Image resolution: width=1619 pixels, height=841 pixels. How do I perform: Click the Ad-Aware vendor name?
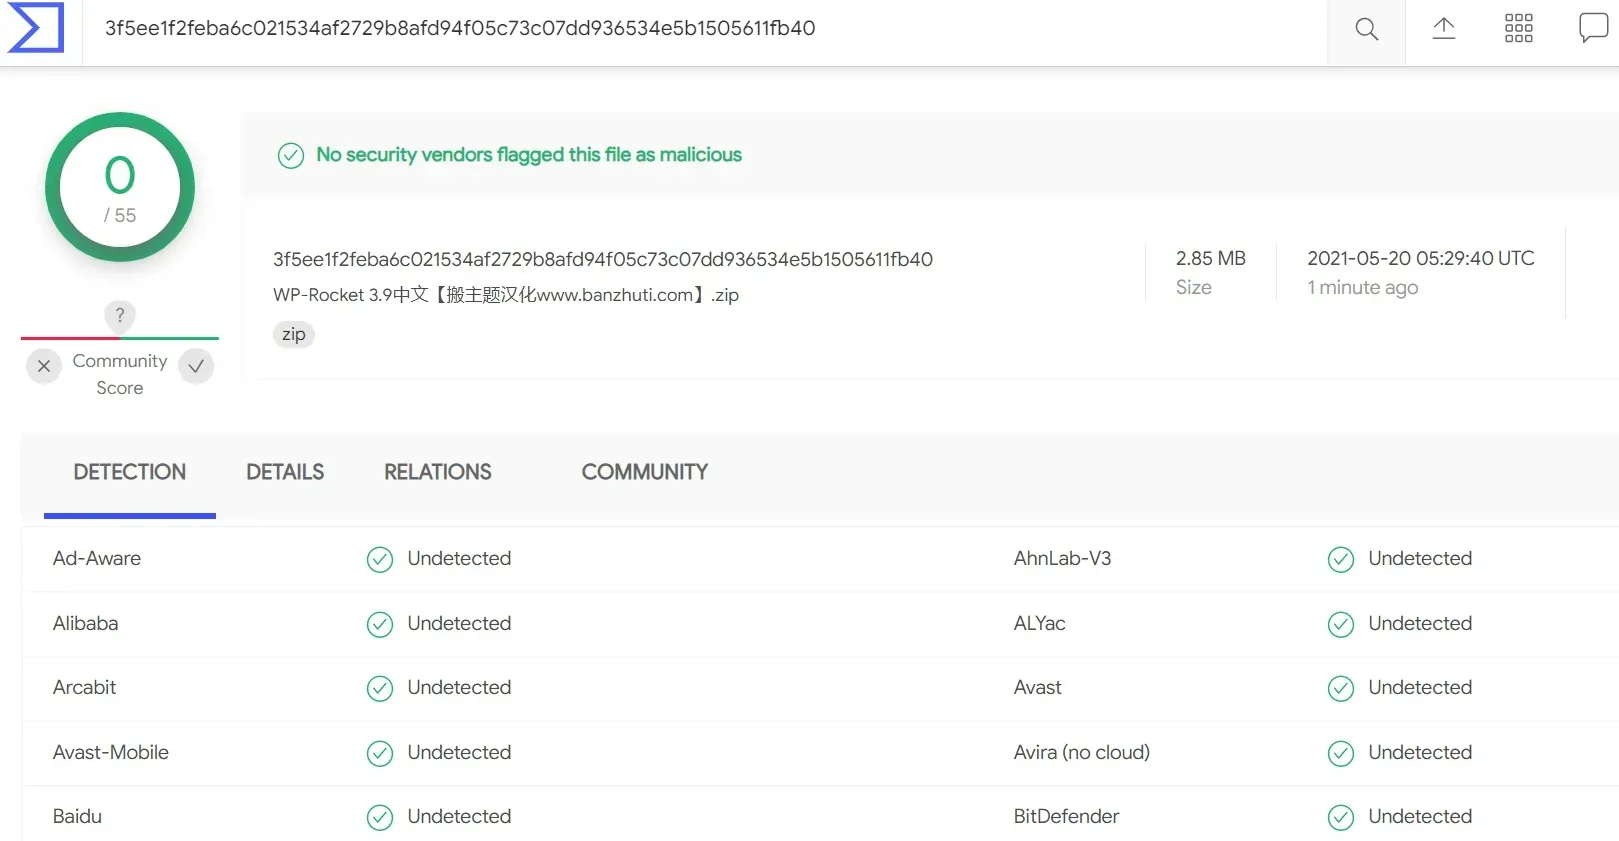click(97, 558)
